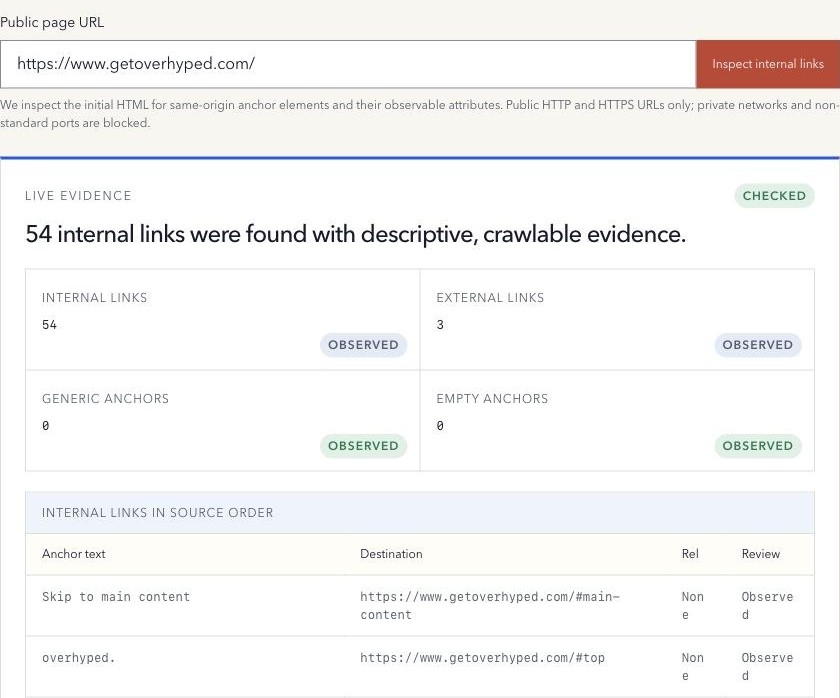Click the EXTERNAL LINKS label

click(x=490, y=298)
